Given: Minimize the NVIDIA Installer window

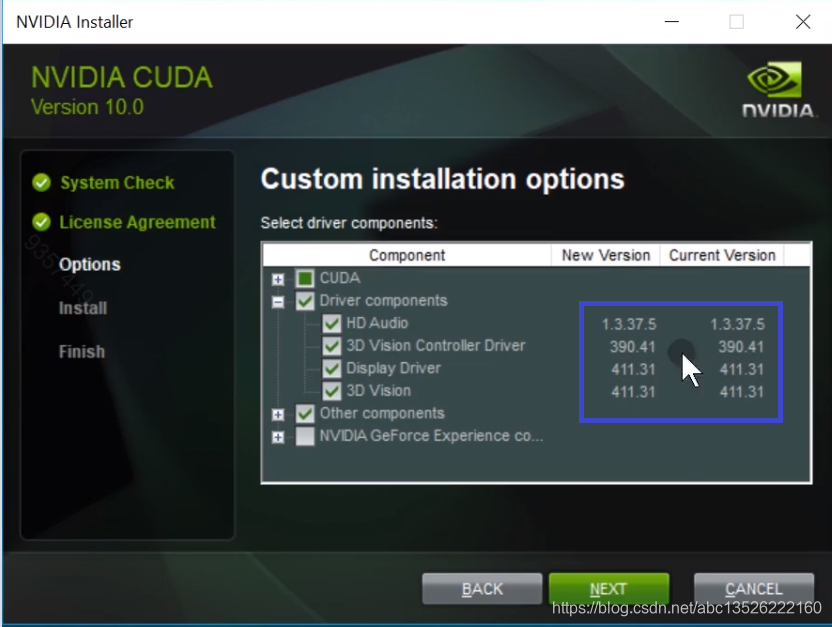Looking at the screenshot, I should [672, 22].
